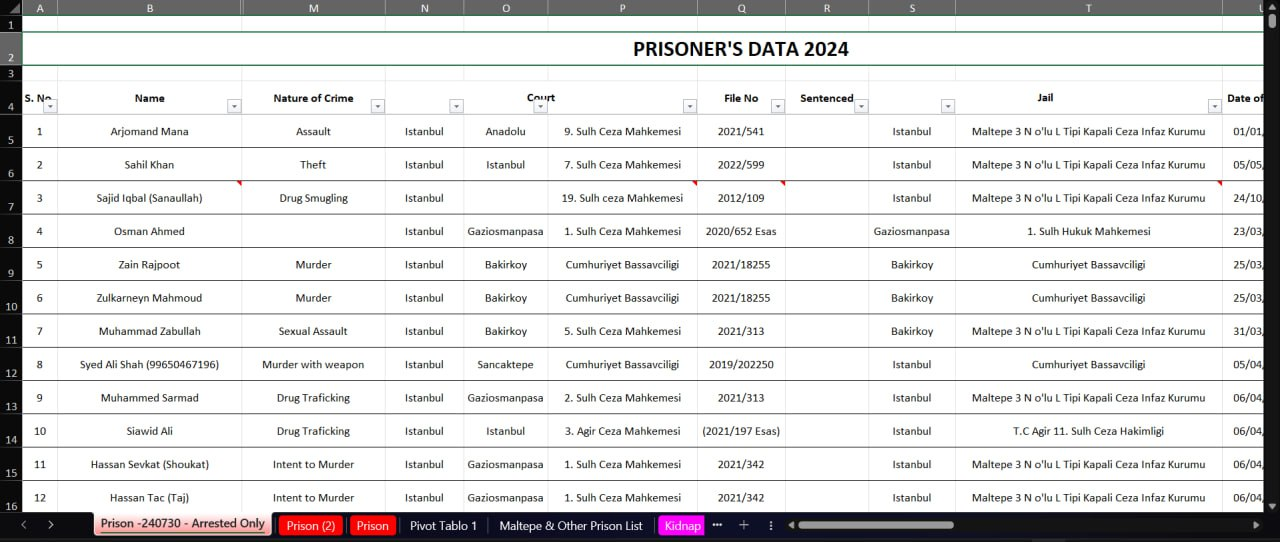Select the Hassan Tac (Taj) cell
This screenshot has width=1280, height=542.
pos(150,498)
